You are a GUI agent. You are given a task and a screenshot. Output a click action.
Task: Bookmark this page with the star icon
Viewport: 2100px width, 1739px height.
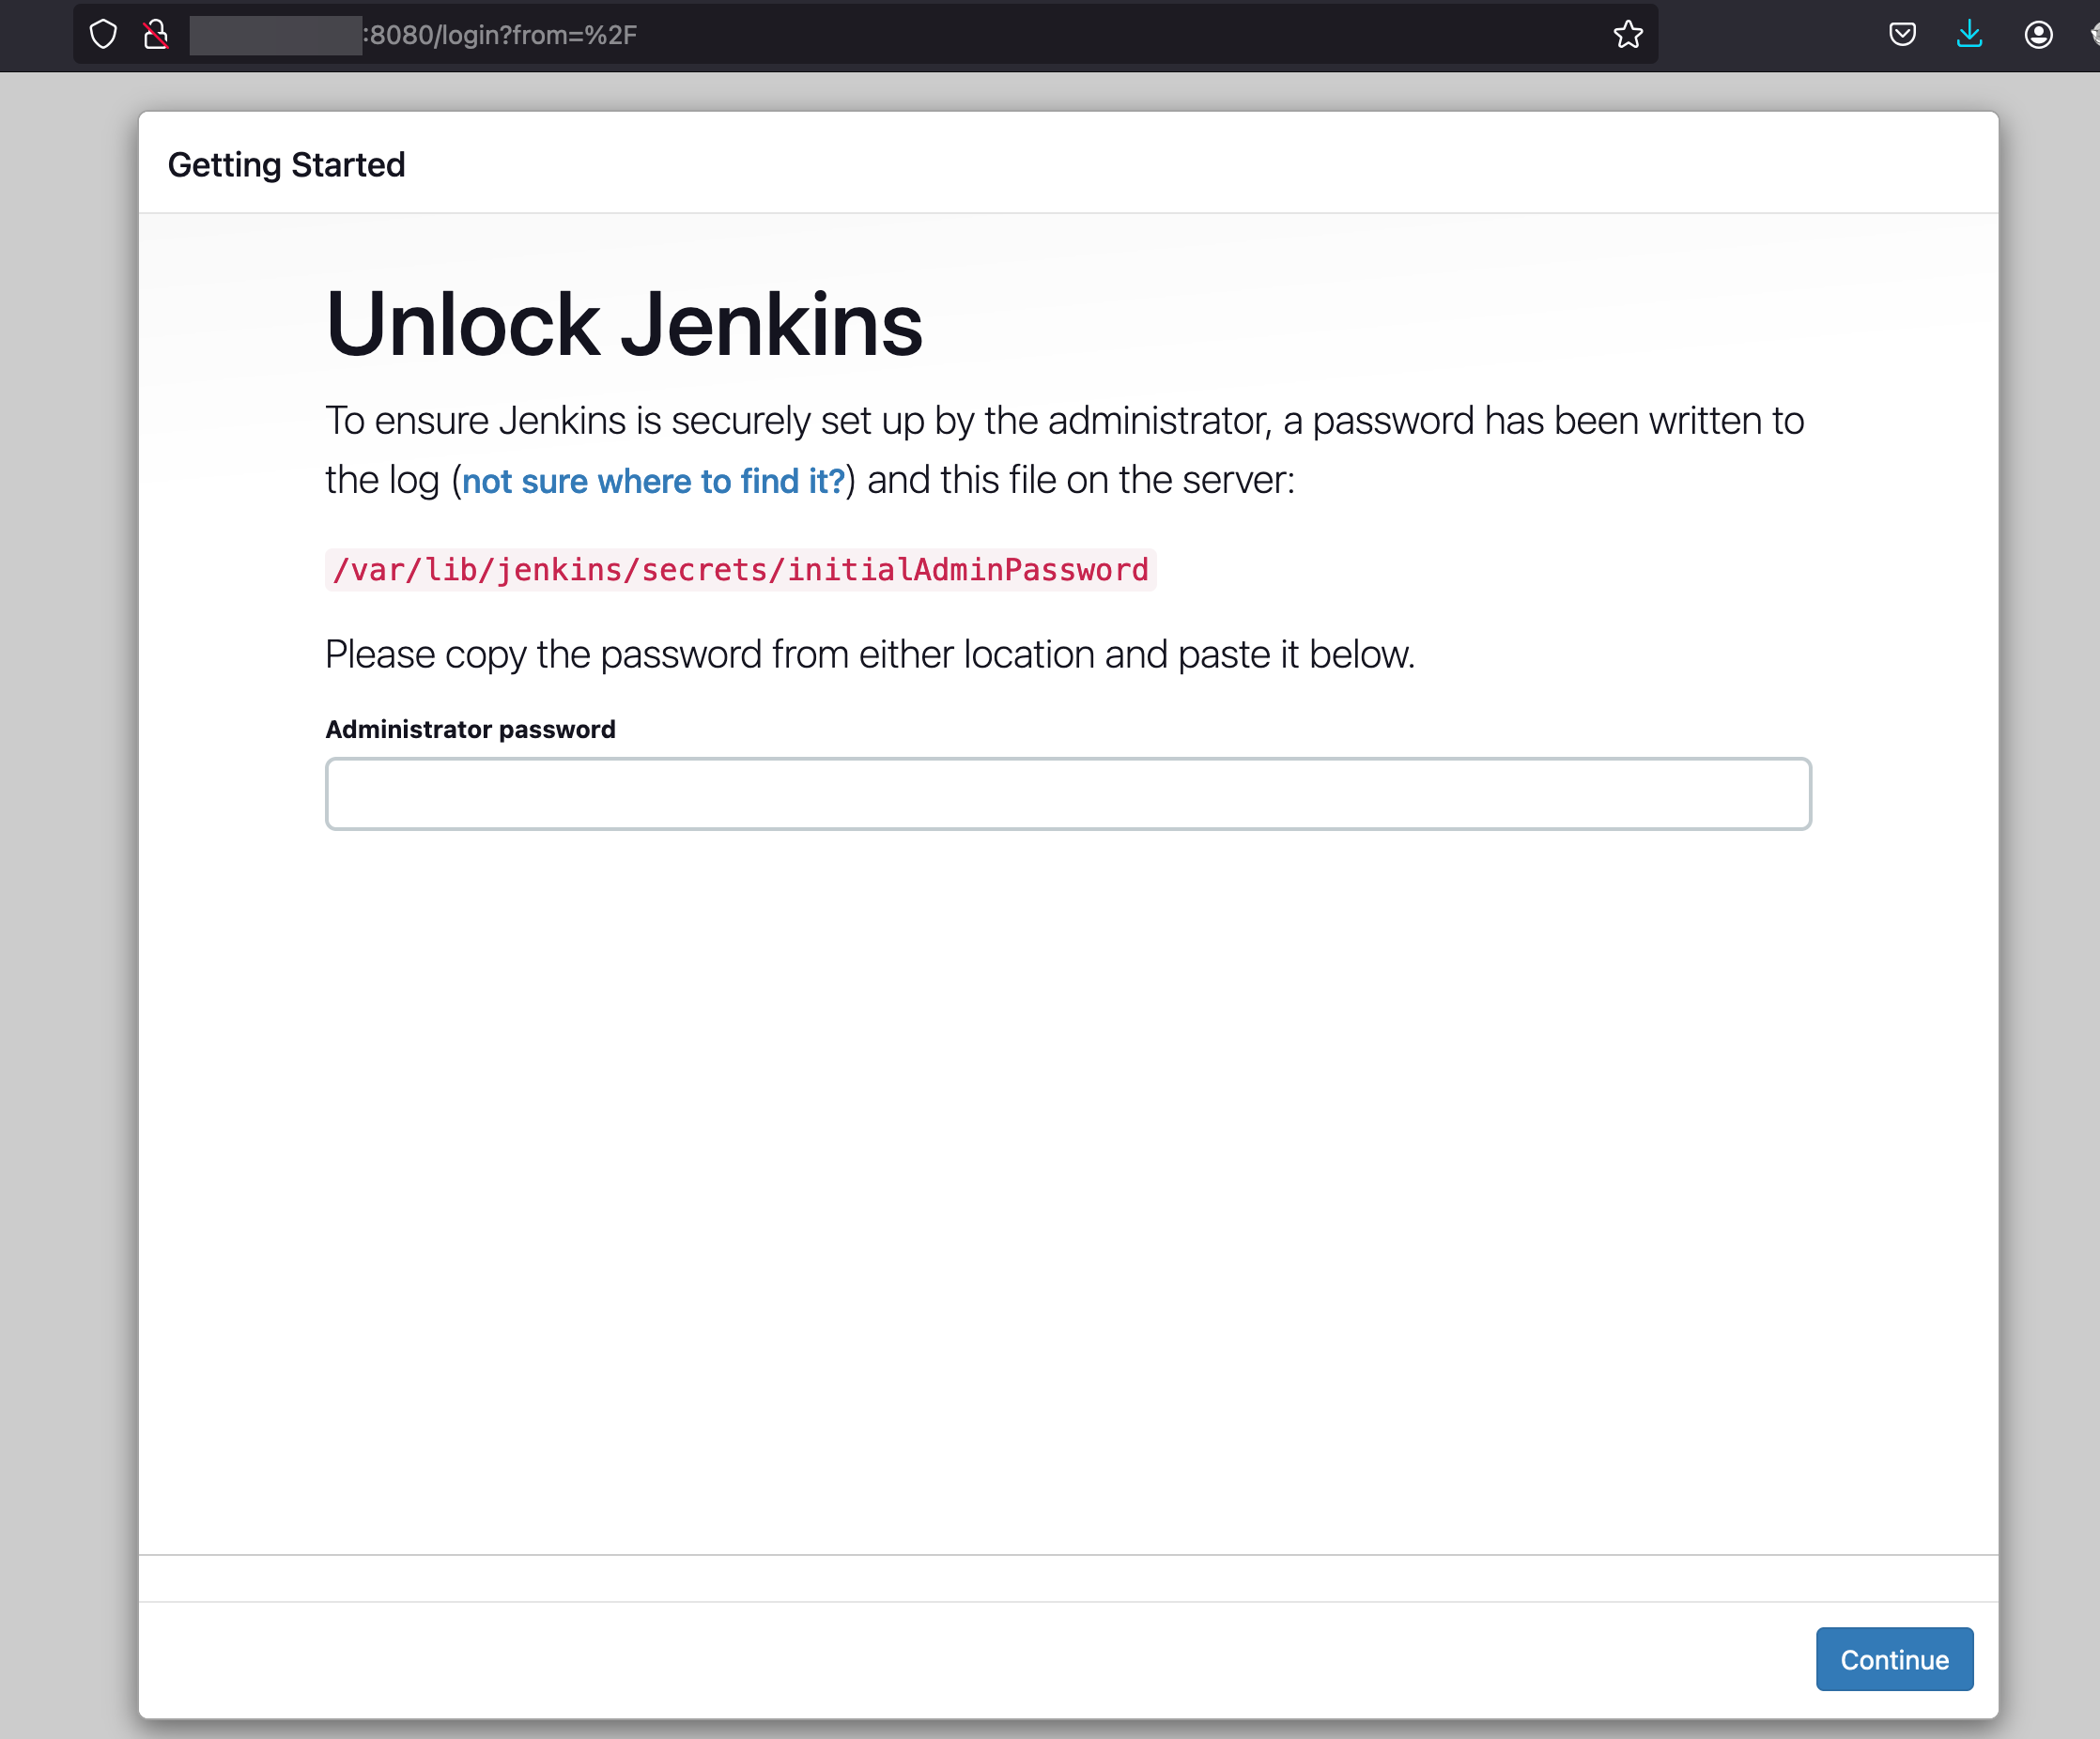[1627, 35]
